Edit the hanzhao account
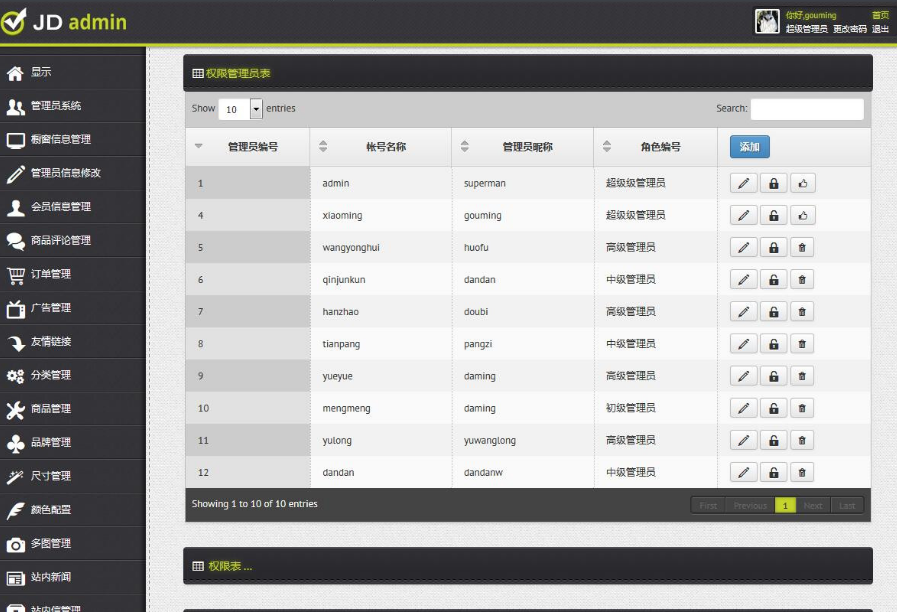Viewport: 897px width, 614px height. point(744,311)
